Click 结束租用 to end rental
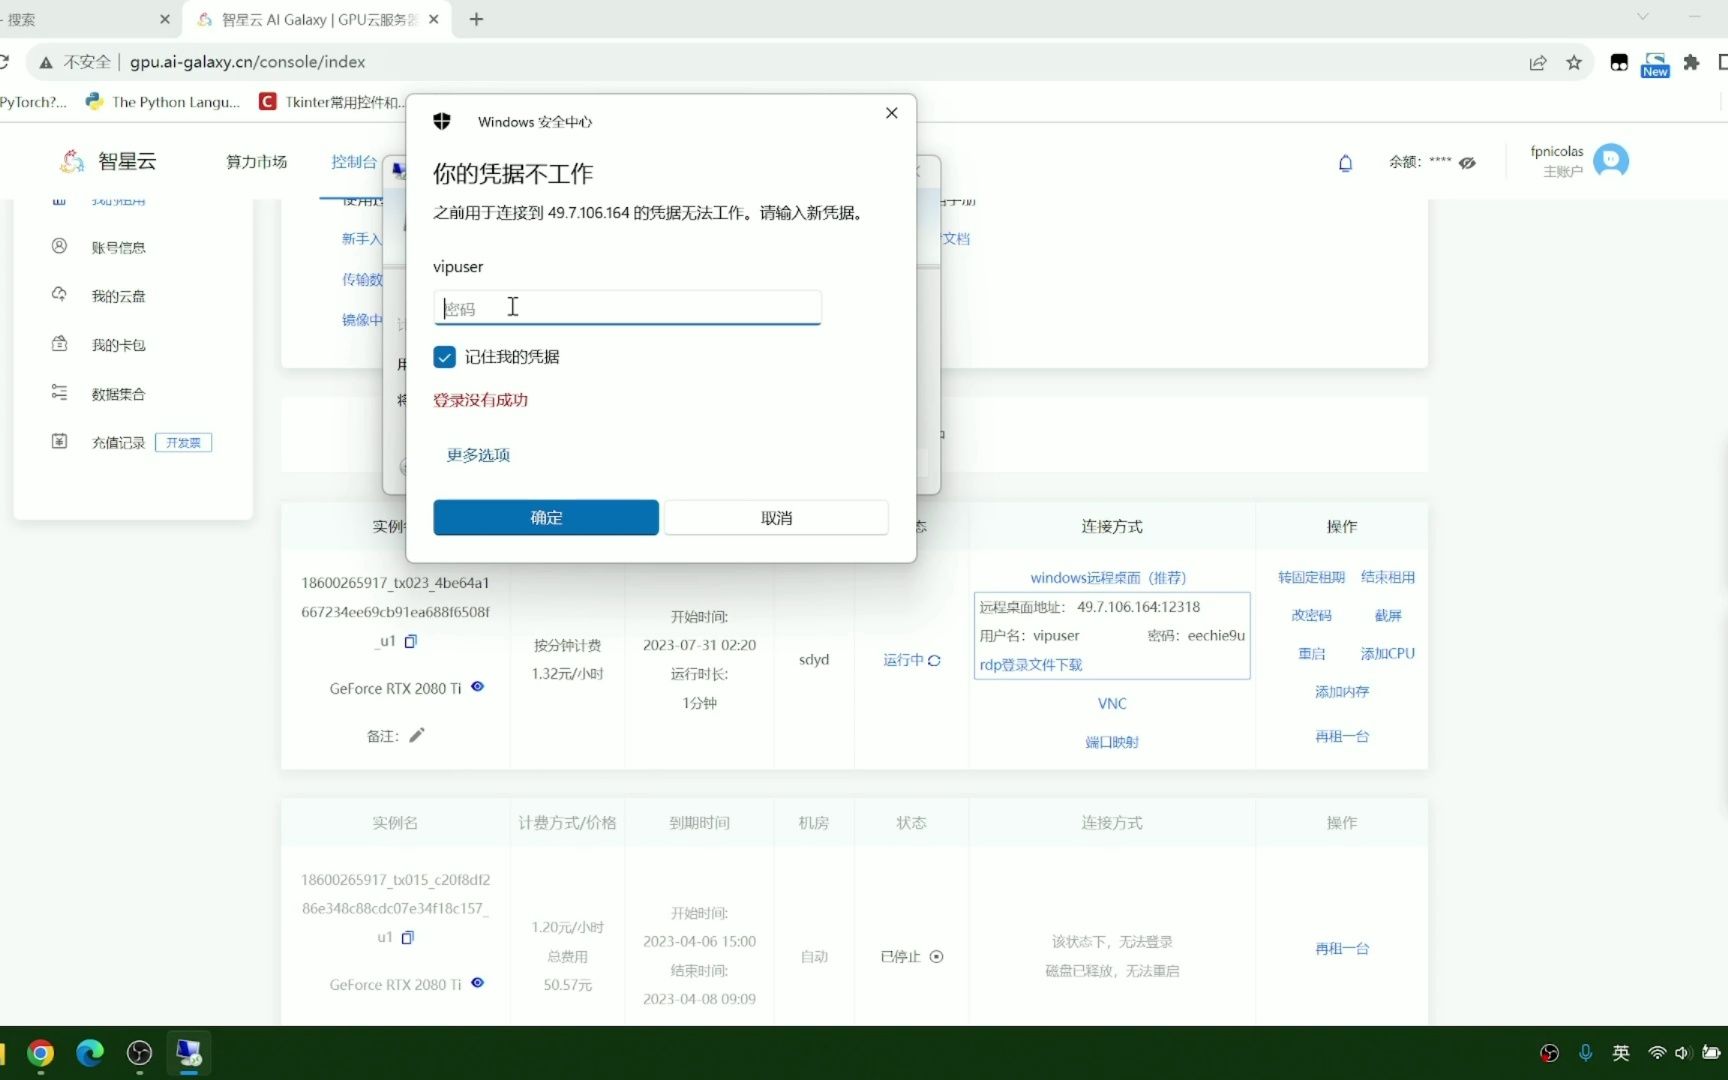The width and height of the screenshot is (1728, 1080). 1388,577
